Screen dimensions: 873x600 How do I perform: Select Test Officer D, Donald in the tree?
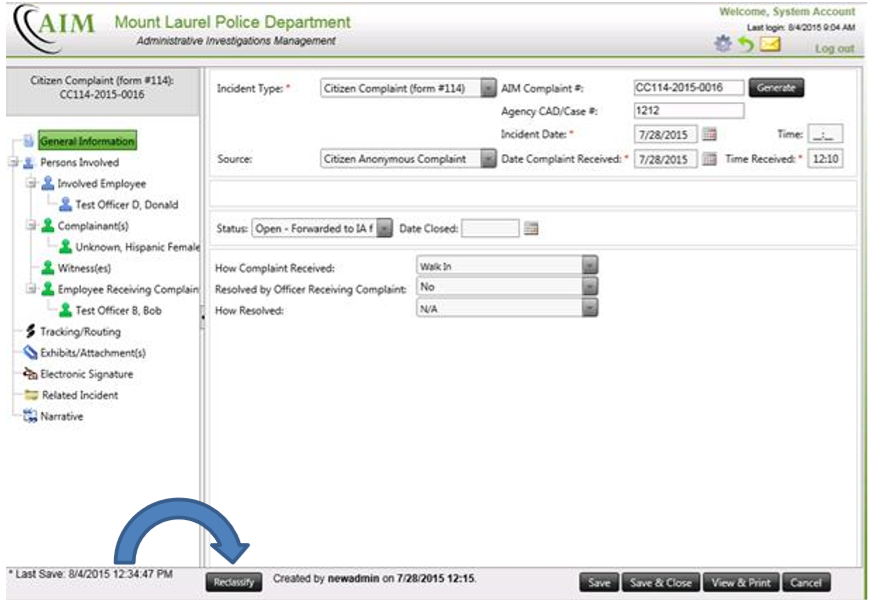126,205
